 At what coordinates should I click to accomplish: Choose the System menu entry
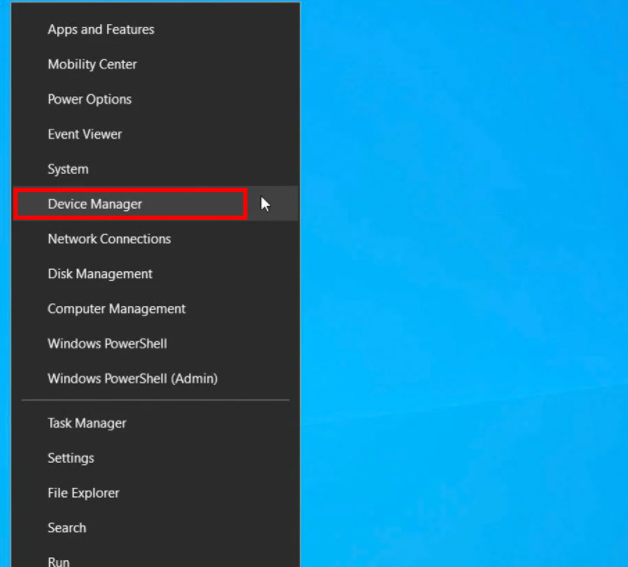68,170
